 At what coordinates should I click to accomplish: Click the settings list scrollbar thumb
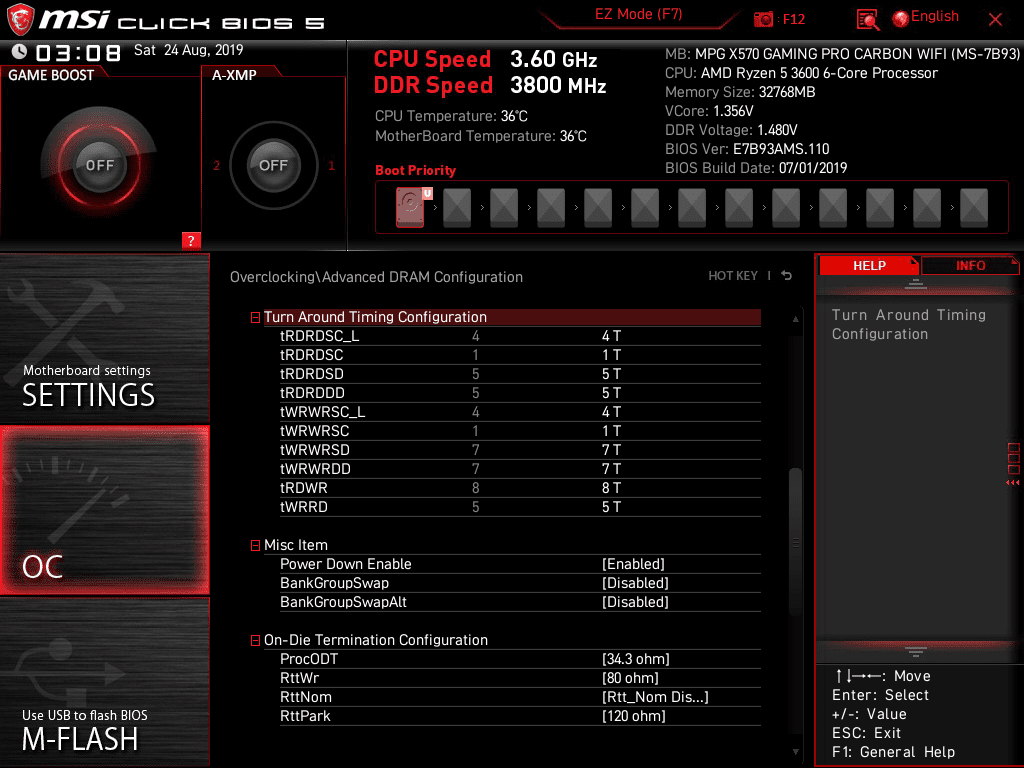tap(795, 542)
